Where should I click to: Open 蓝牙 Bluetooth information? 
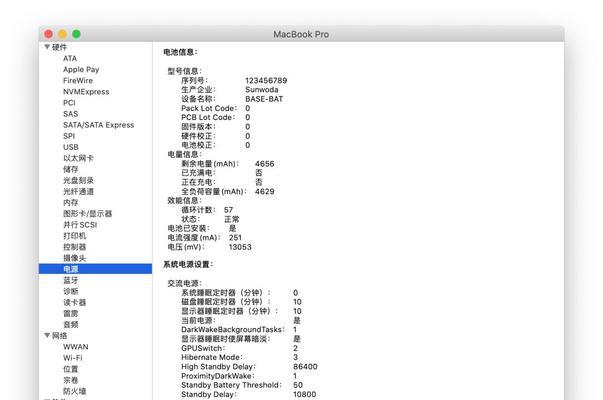(x=71, y=280)
